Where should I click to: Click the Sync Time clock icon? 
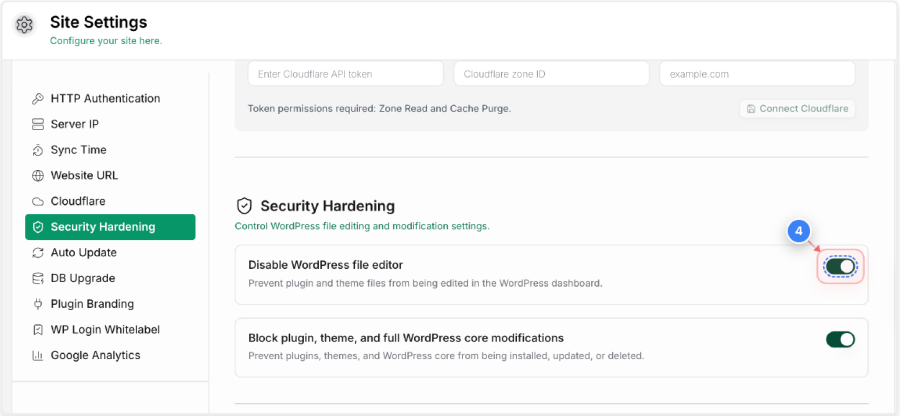click(x=38, y=150)
